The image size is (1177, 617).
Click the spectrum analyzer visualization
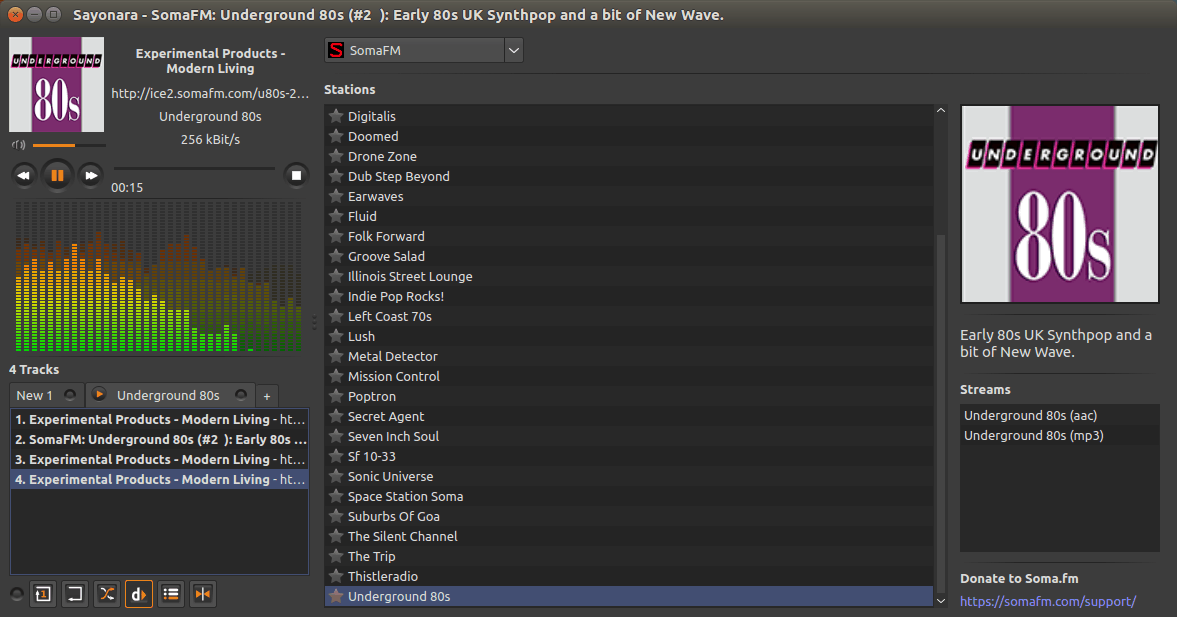(x=158, y=276)
